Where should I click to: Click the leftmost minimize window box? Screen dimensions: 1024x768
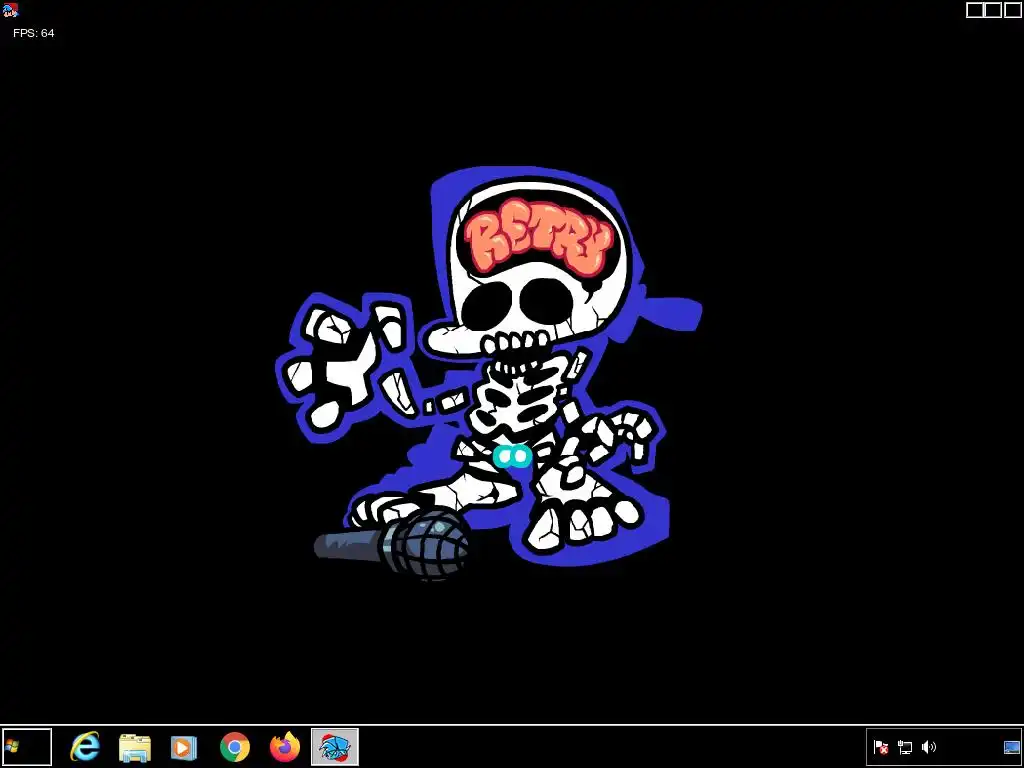(975, 10)
